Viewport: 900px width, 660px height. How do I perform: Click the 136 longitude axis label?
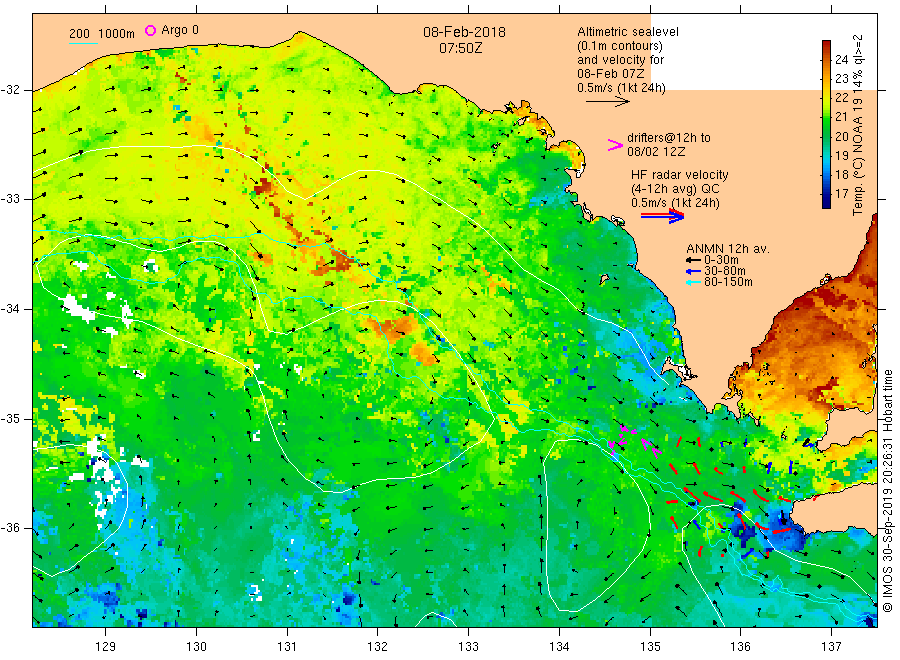[x=740, y=647]
